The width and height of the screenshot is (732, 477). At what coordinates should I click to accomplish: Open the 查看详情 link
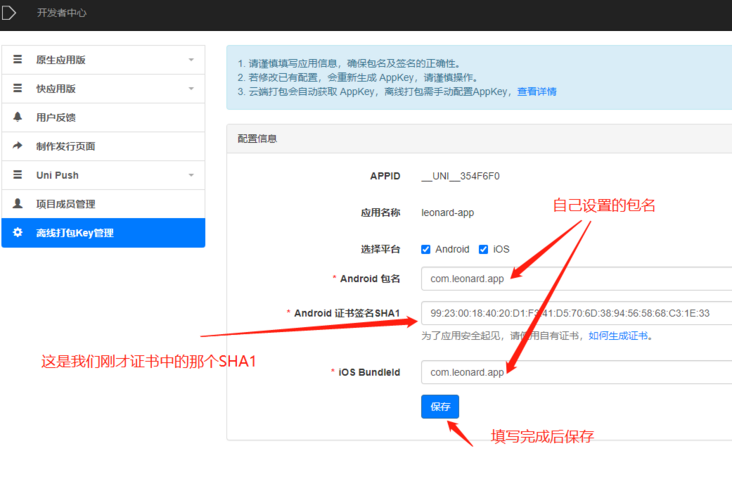tap(537, 91)
